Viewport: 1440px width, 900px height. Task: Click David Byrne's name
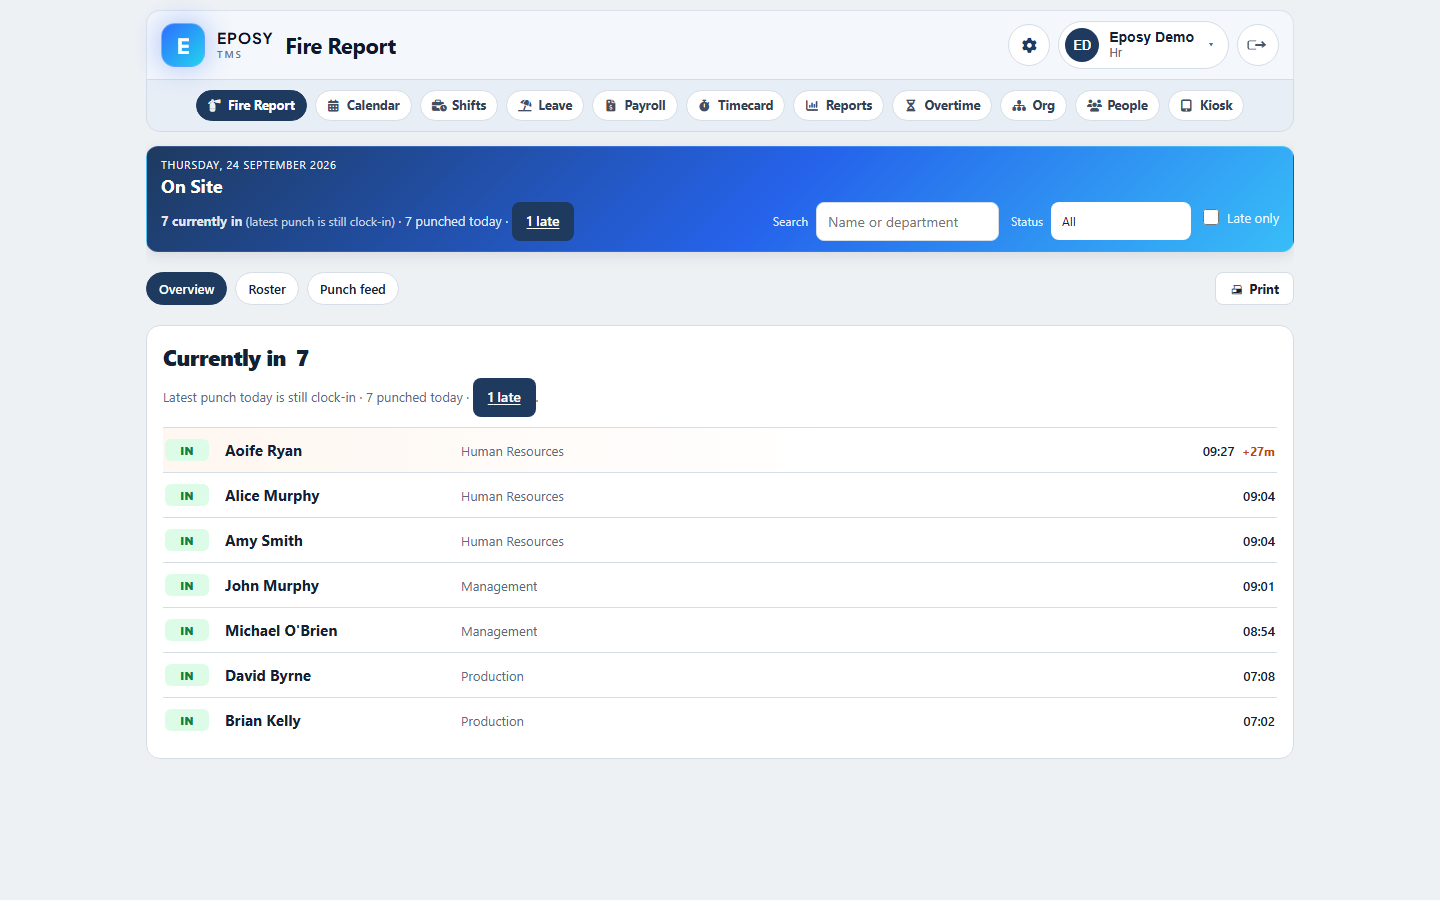(x=268, y=676)
